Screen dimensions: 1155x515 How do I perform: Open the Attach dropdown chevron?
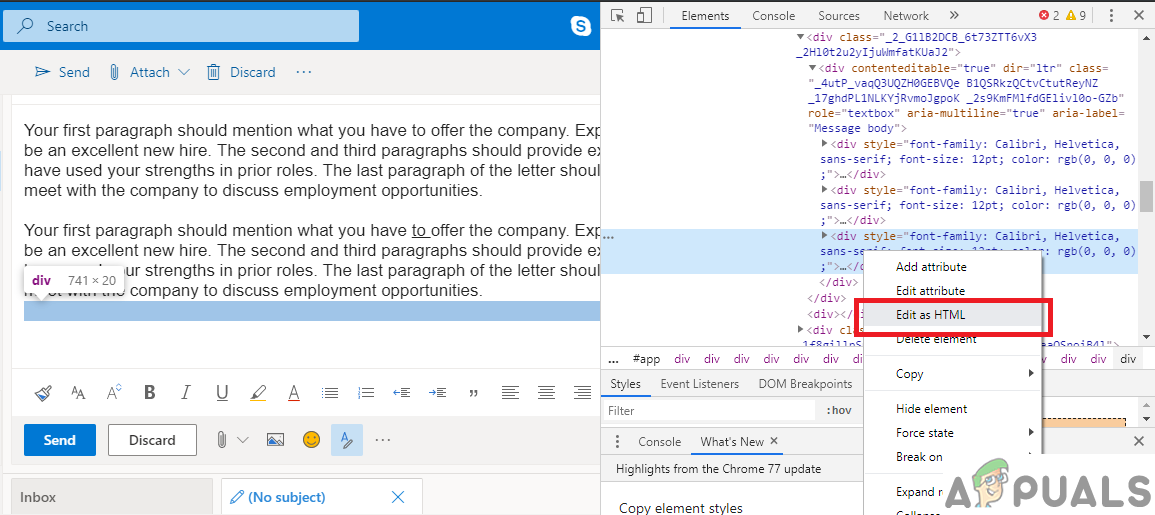pos(184,72)
